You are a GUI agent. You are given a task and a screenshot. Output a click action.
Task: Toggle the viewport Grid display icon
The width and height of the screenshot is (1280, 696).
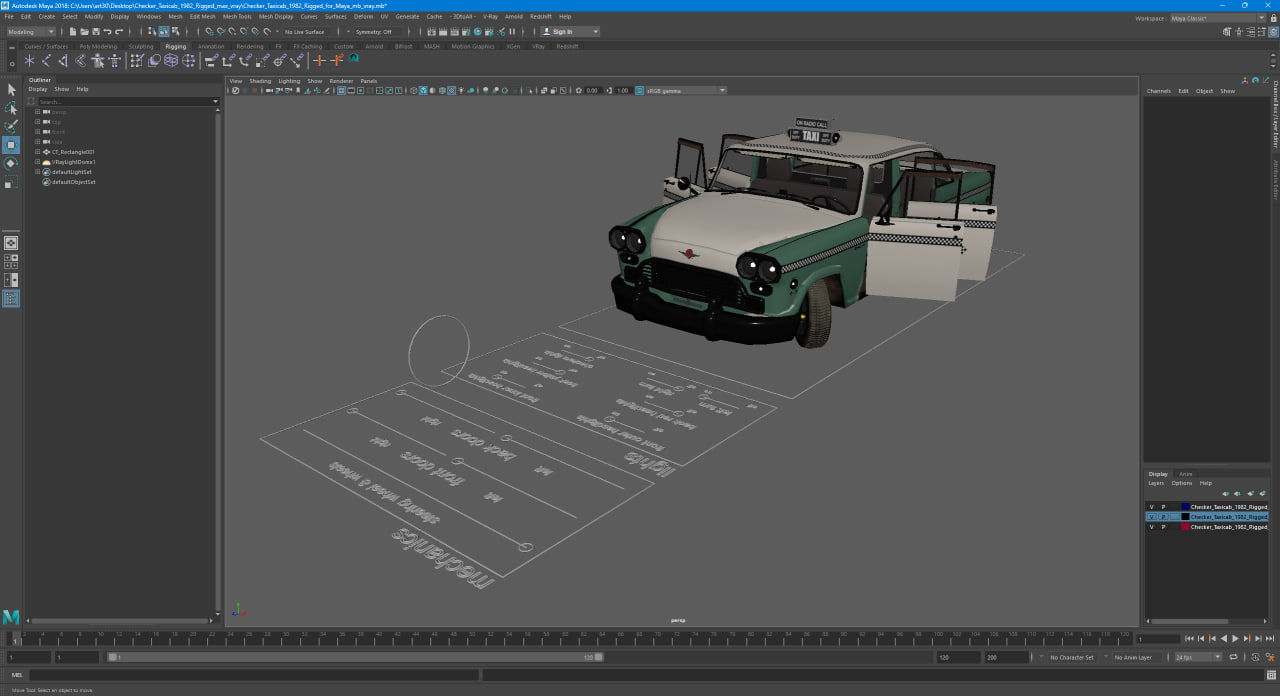341,90
